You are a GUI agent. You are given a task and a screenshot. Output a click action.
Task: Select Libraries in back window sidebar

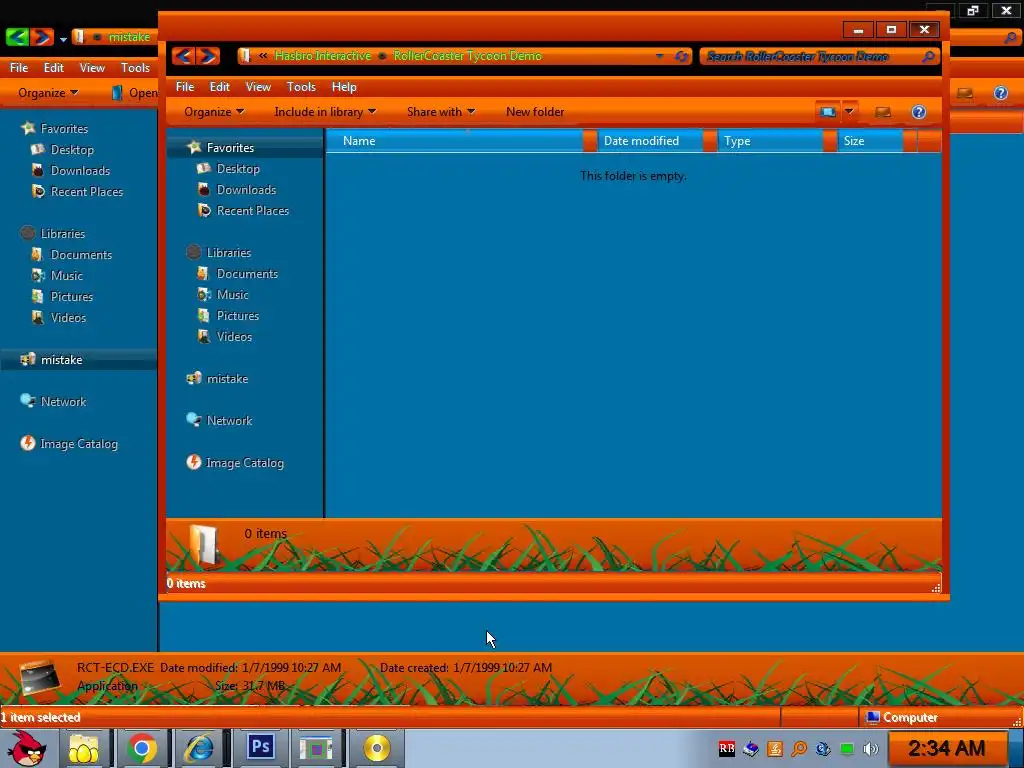click(63, 234)
